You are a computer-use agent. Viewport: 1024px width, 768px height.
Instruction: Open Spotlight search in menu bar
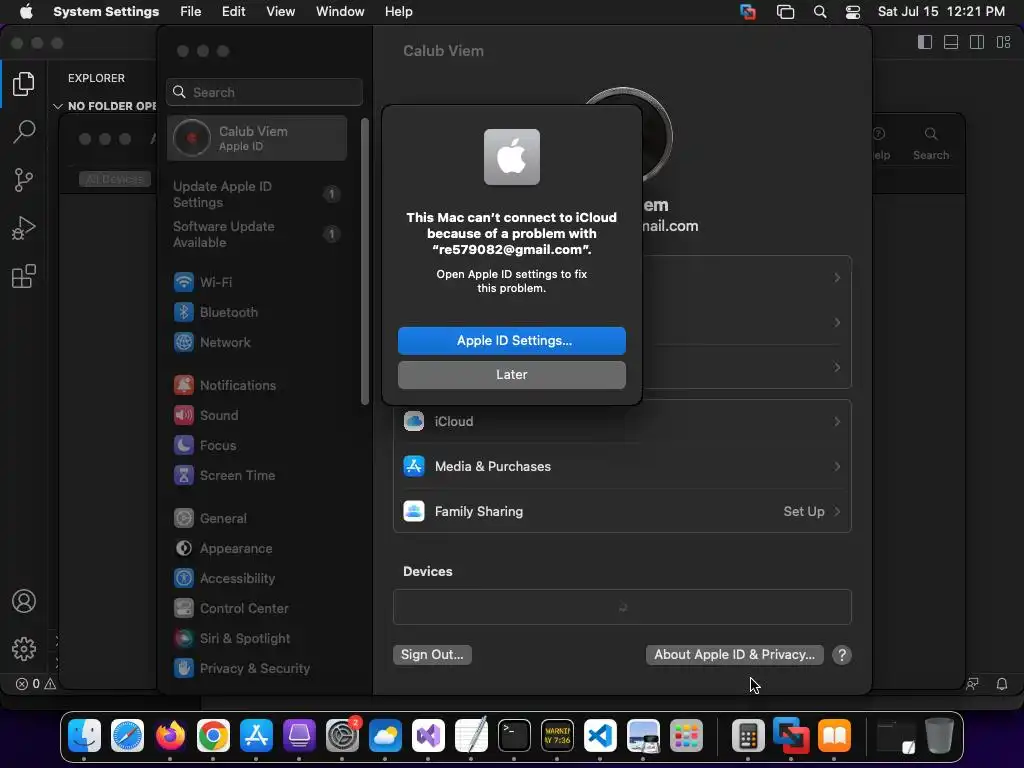pyautogui.click(x=820, y=12)
